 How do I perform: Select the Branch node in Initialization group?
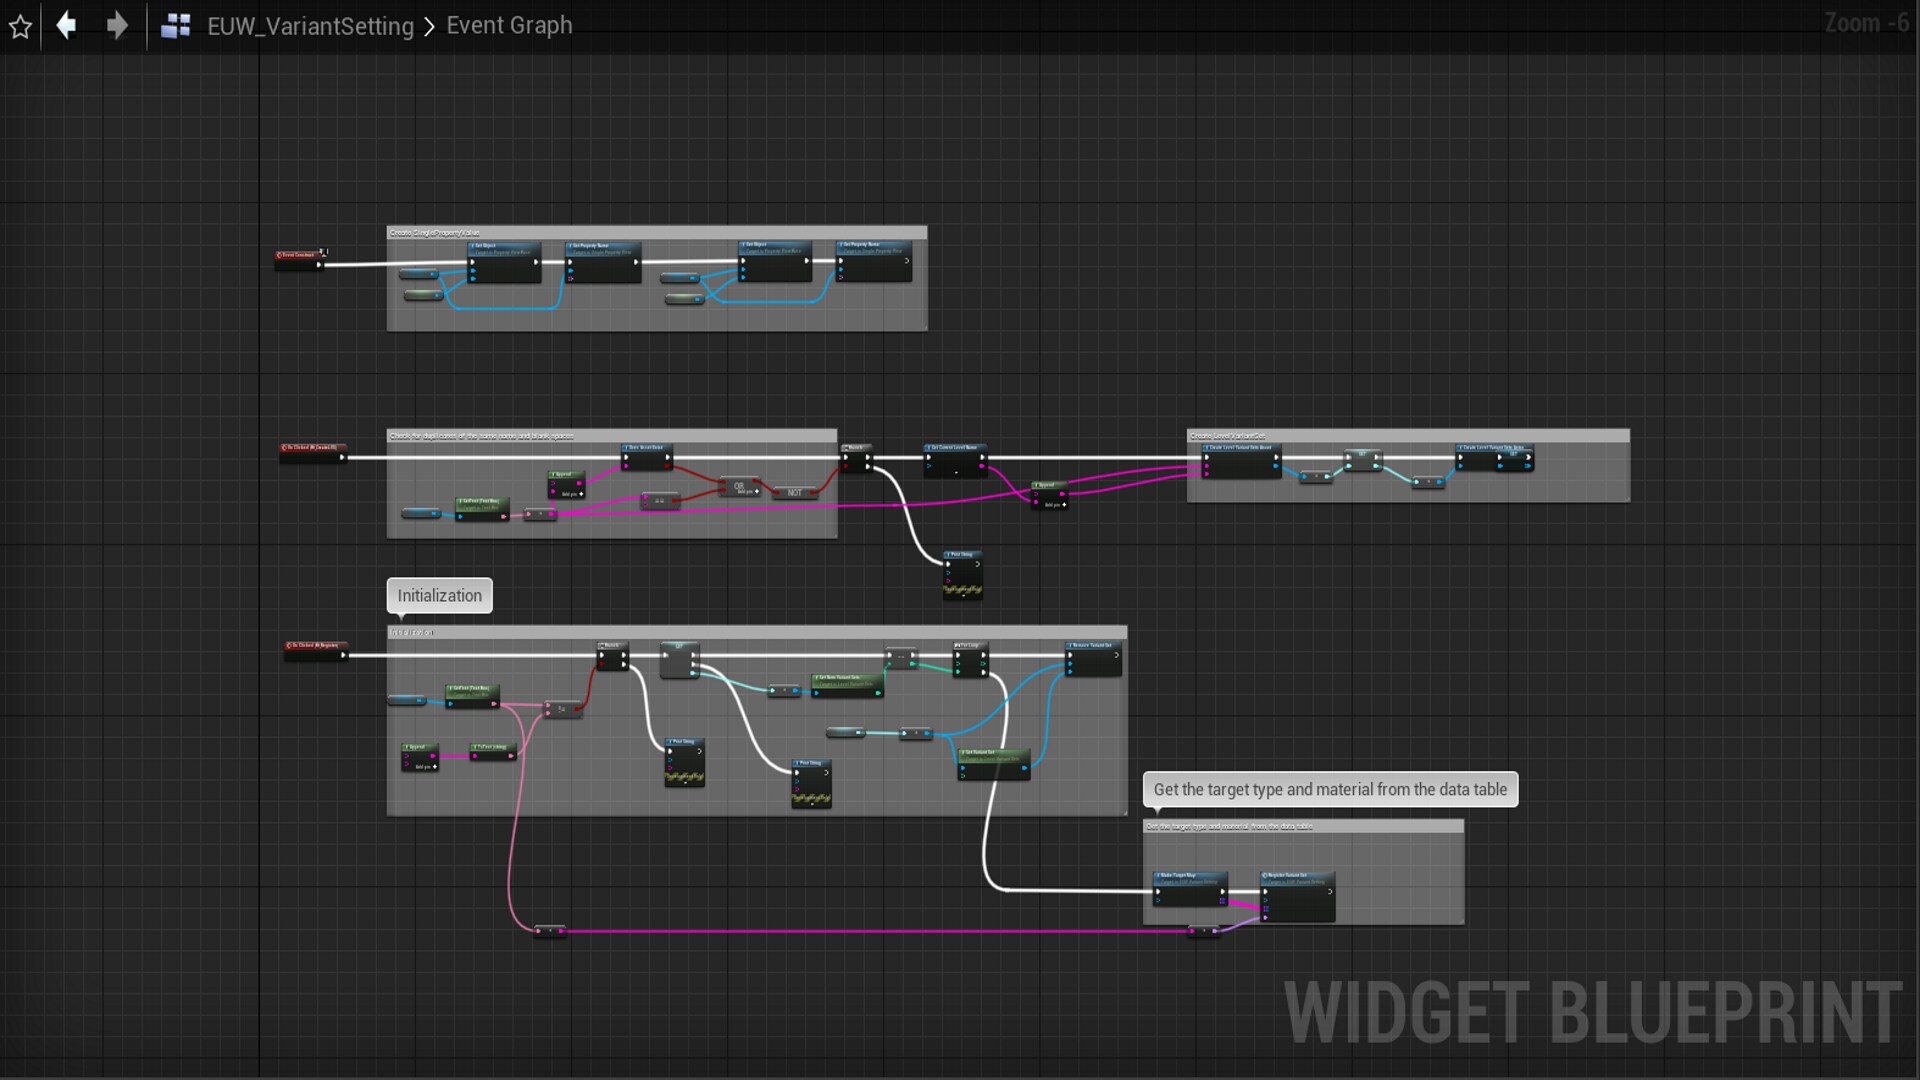point(613,656)
